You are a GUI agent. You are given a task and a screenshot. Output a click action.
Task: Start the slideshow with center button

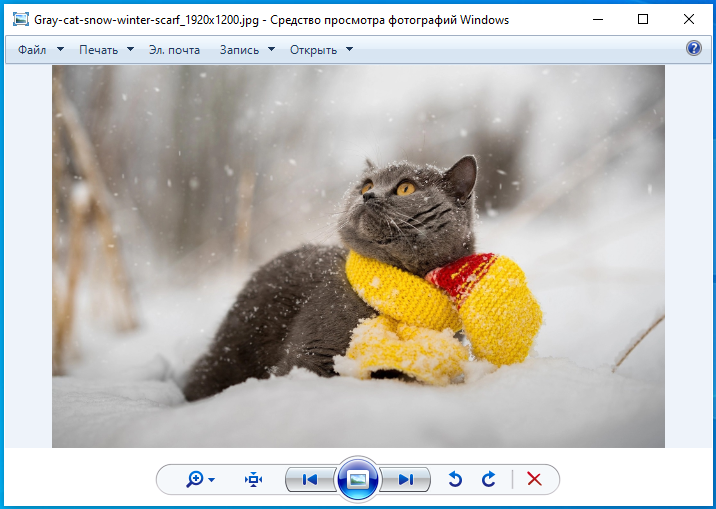(x=358, y=480)
